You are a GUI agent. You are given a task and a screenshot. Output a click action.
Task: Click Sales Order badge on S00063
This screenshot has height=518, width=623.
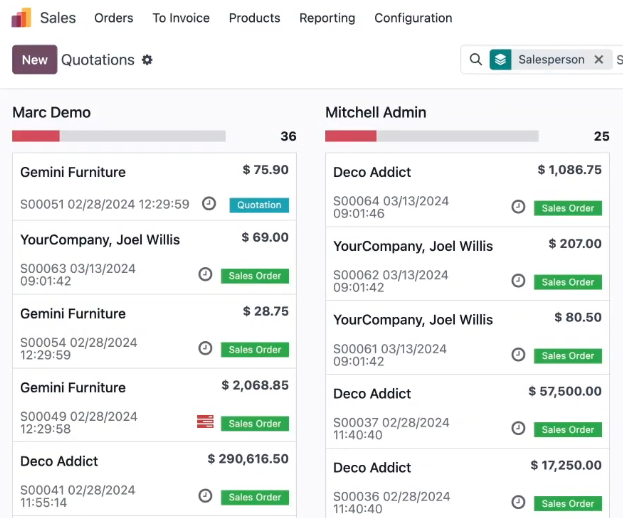coord(255,276)
